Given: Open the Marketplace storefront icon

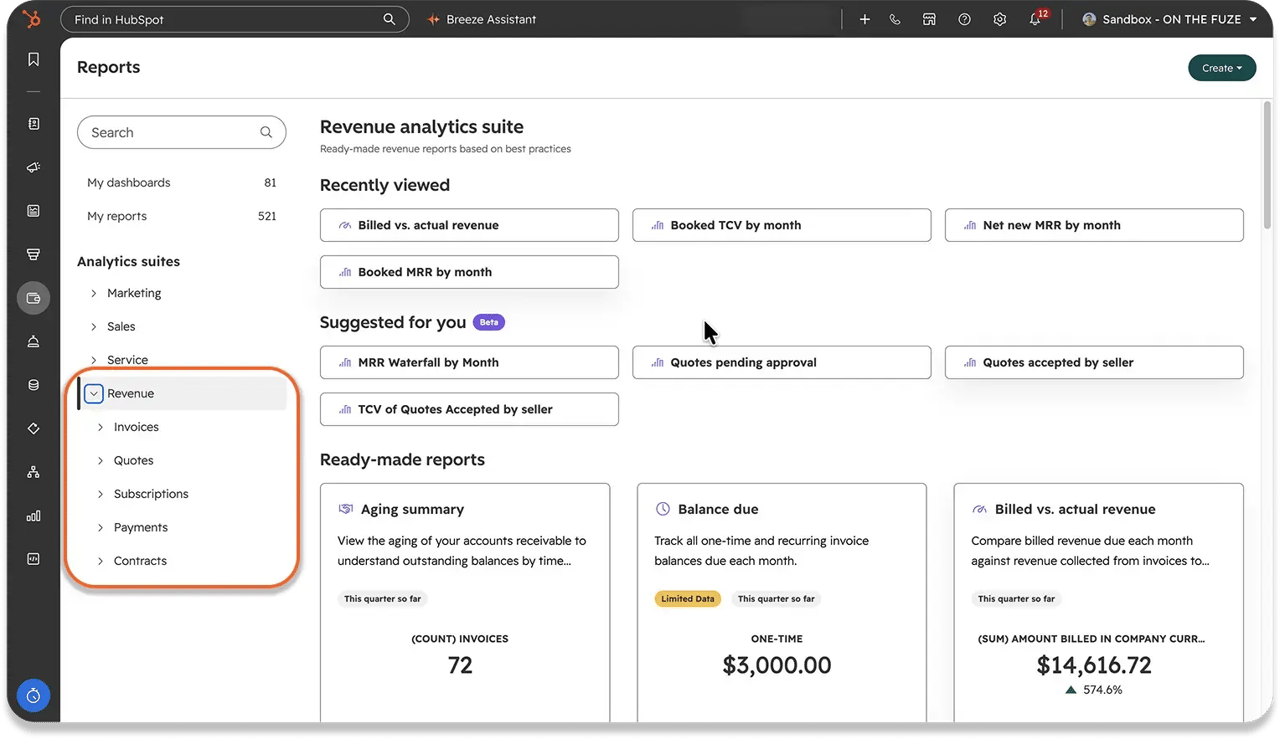Looking at the screenshot, I should (x=929, y=19).
